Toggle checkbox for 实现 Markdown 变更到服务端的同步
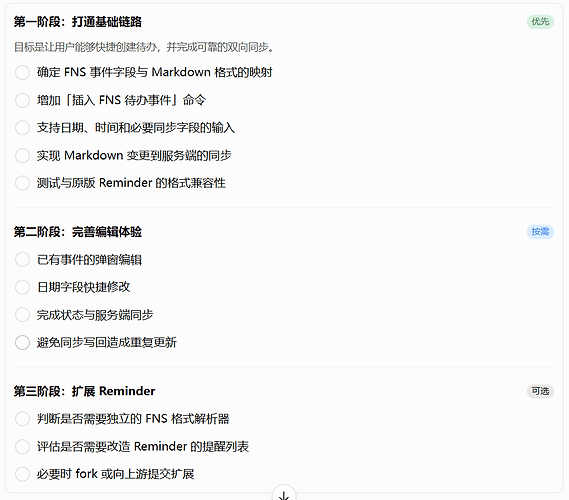 click(22, 155)
